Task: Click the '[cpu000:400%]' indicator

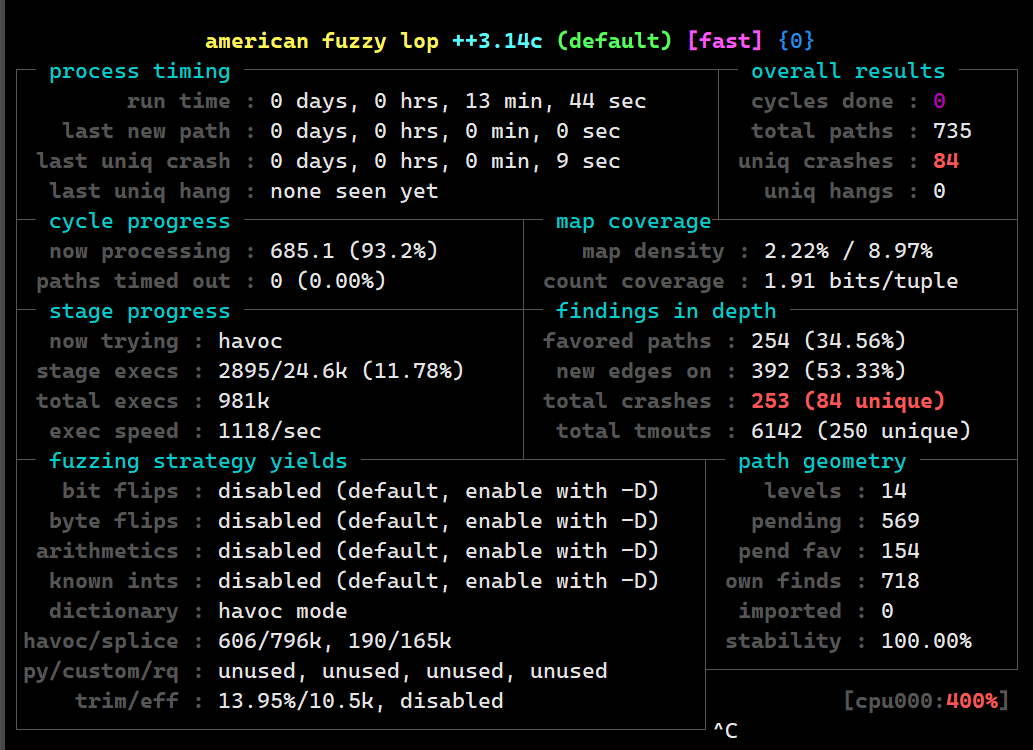Action: point(926,701)
